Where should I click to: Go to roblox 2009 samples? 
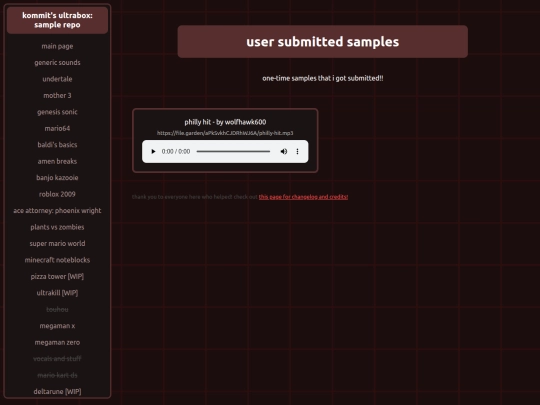point(57,194)
